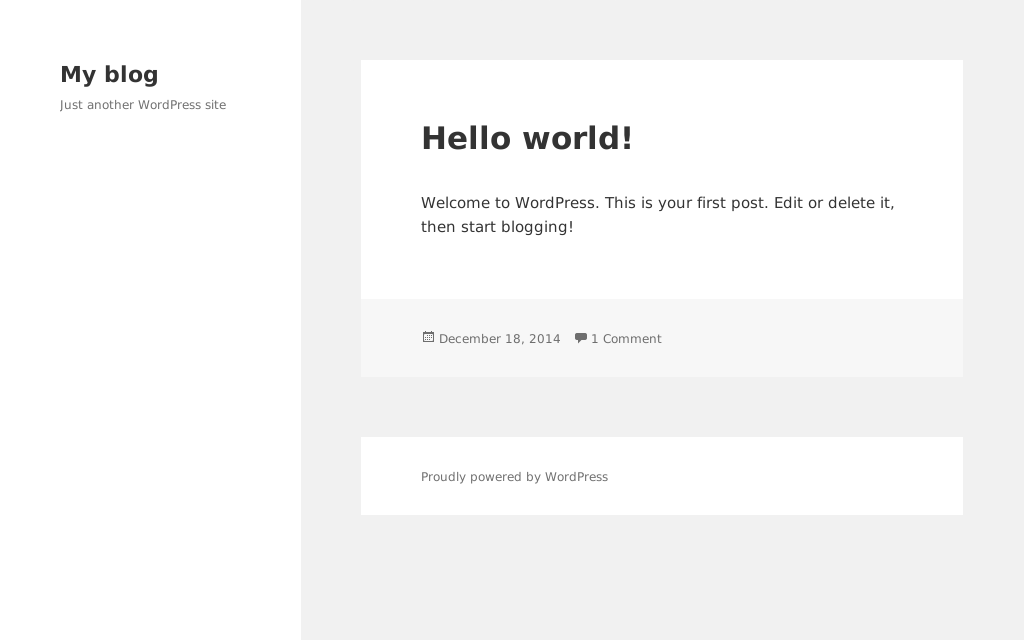The image size is (1024, 640).
Task: Open the Hello world! post title
Action: pyautogui.click(x=526, y=139)
